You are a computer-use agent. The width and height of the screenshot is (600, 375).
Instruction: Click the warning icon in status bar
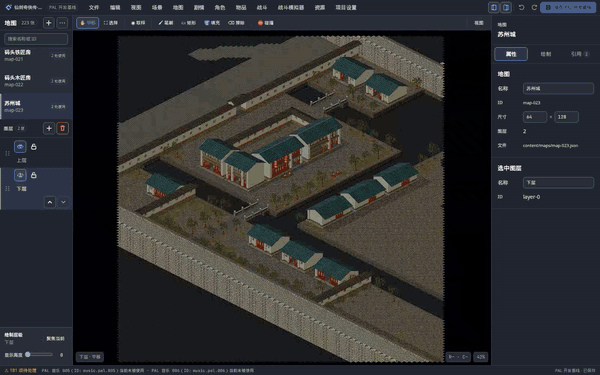click(x=6, y=370)
